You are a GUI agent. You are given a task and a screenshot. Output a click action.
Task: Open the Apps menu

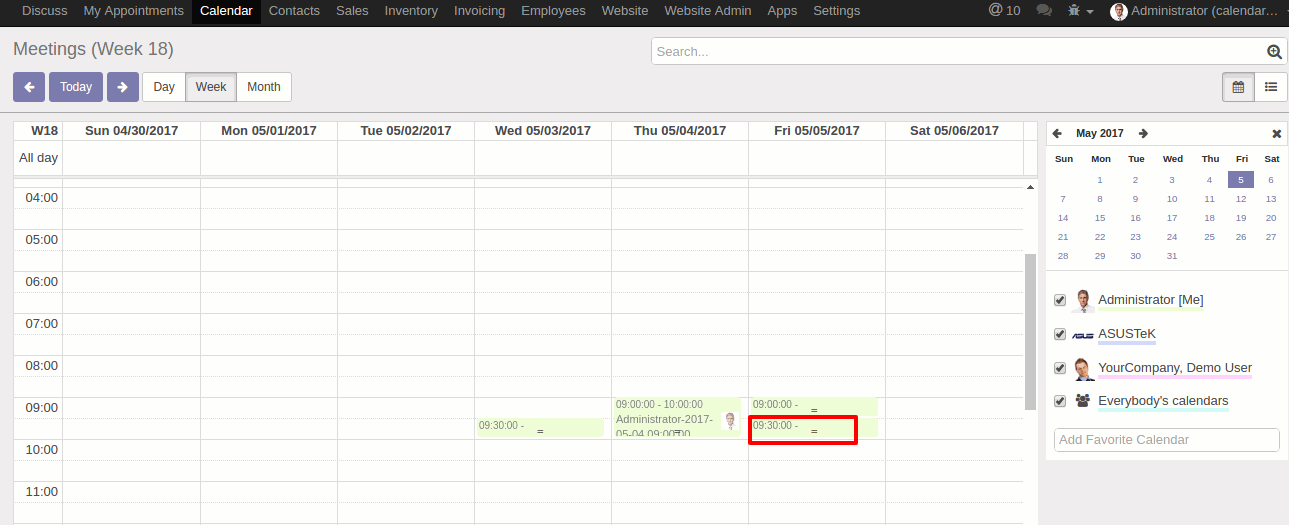(782, 11)
